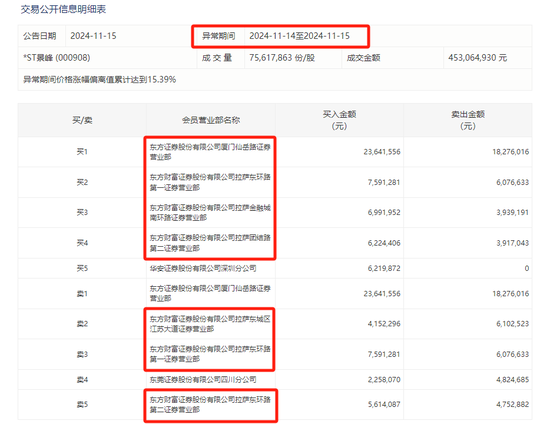Click 买1 broker 东方证券厦门仙岳路证券营业部

coord(210,152)
